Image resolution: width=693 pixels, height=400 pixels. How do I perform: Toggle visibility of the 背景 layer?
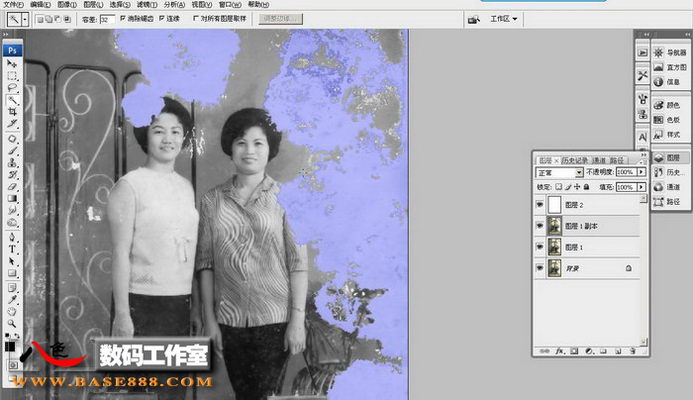click(540, 268)
